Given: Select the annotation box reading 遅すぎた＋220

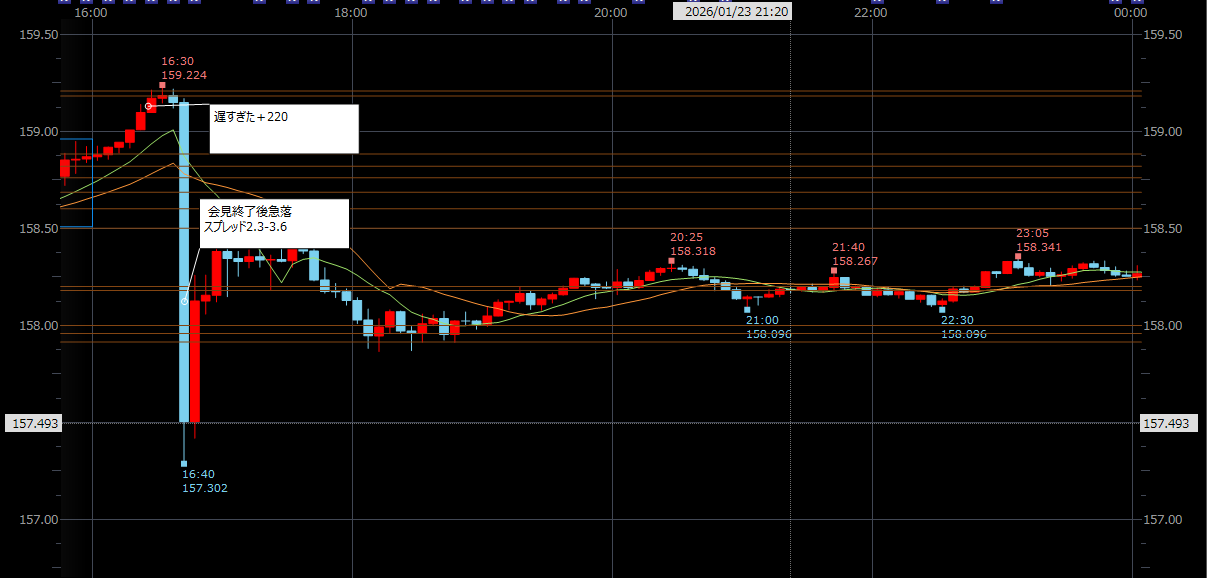Looking at the screenshot, I should 284,129.
